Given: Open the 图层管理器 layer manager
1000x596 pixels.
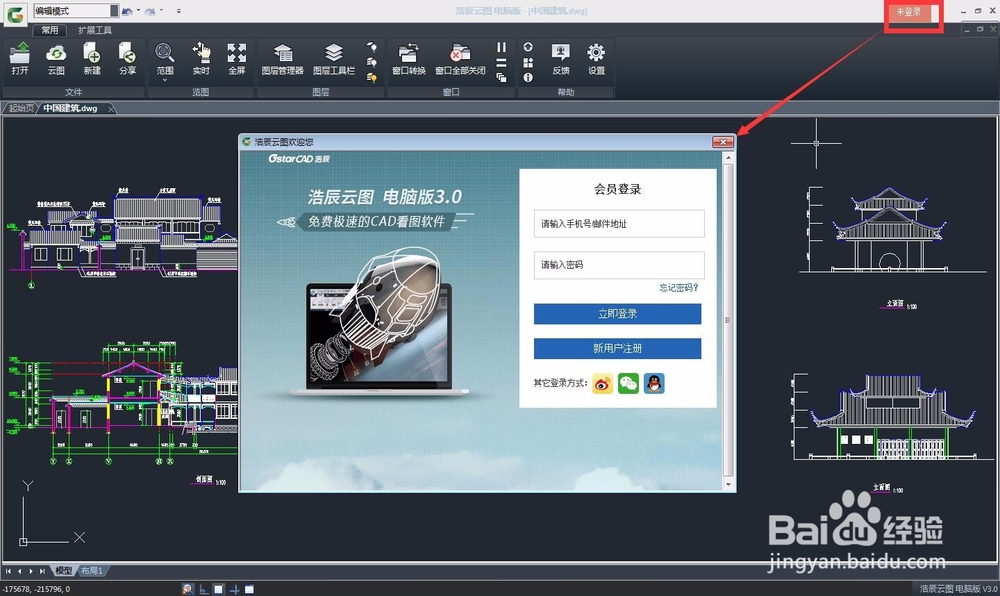Looking at the screenshot, I should (283, 59).
